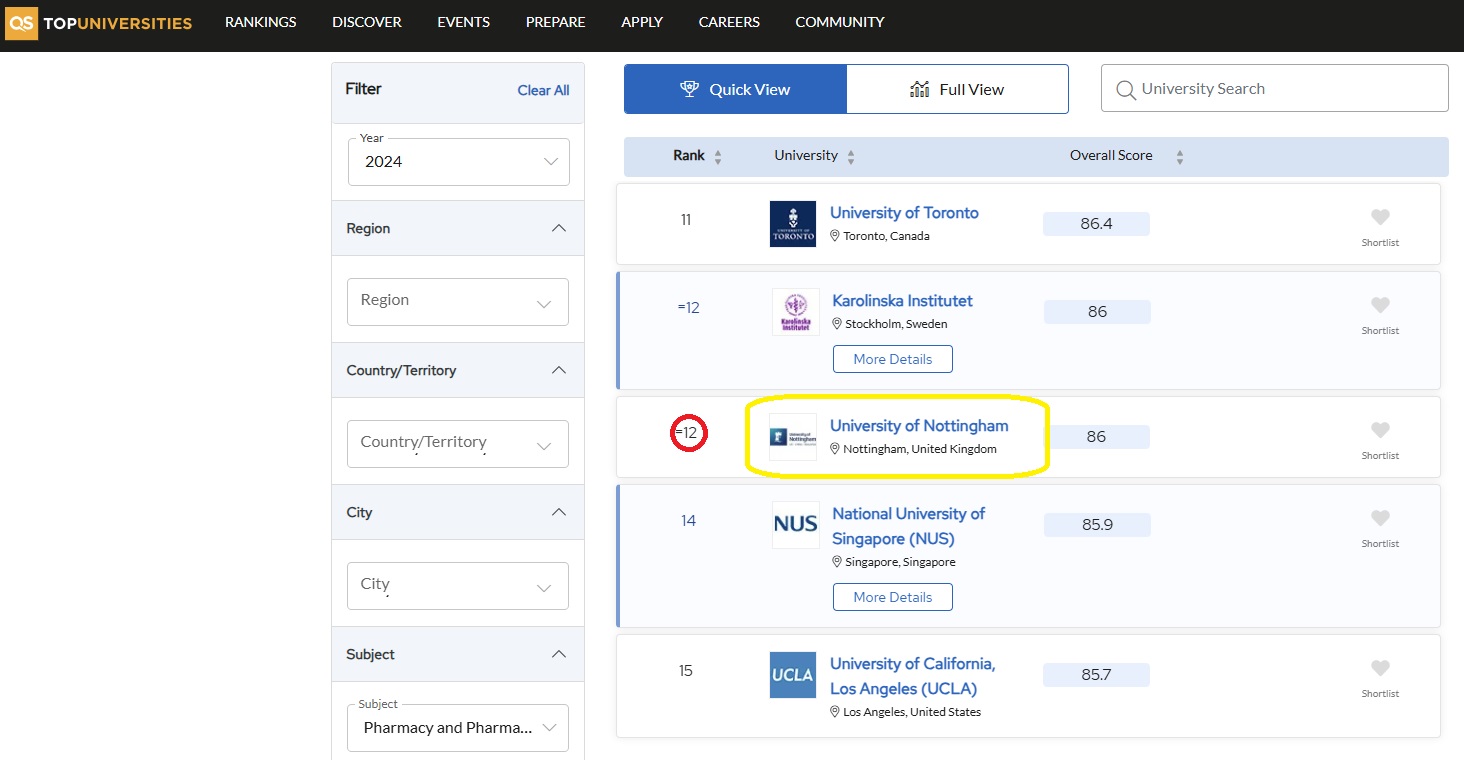Click Stockholm, Sweden location text
Screen dimensions: 1464x760
[x=896, y=324]
